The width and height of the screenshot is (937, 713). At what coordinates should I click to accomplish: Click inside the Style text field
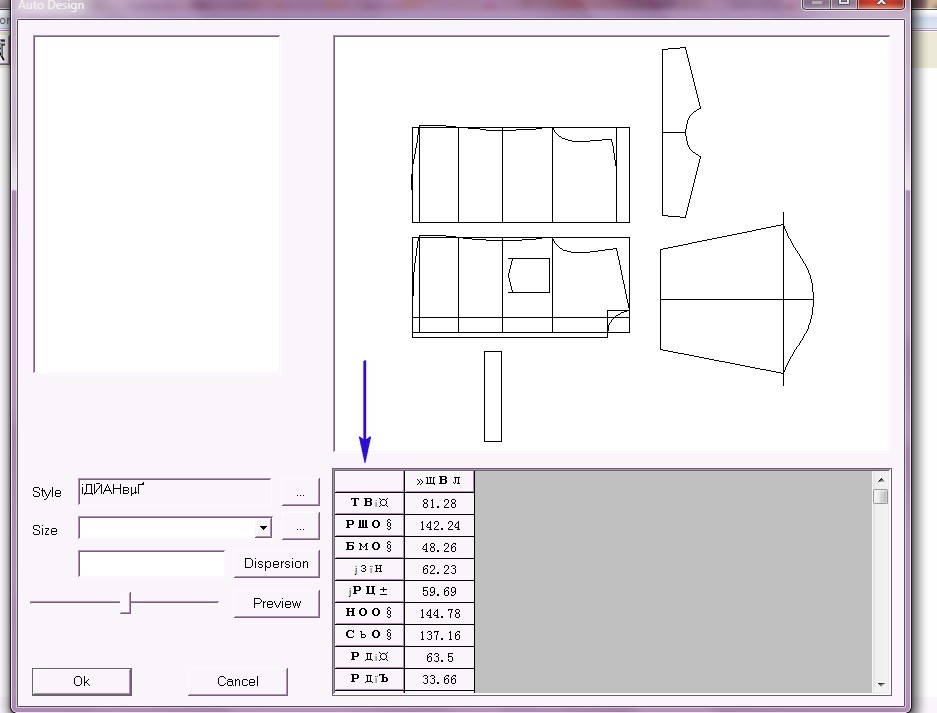[x=174, y=492]
